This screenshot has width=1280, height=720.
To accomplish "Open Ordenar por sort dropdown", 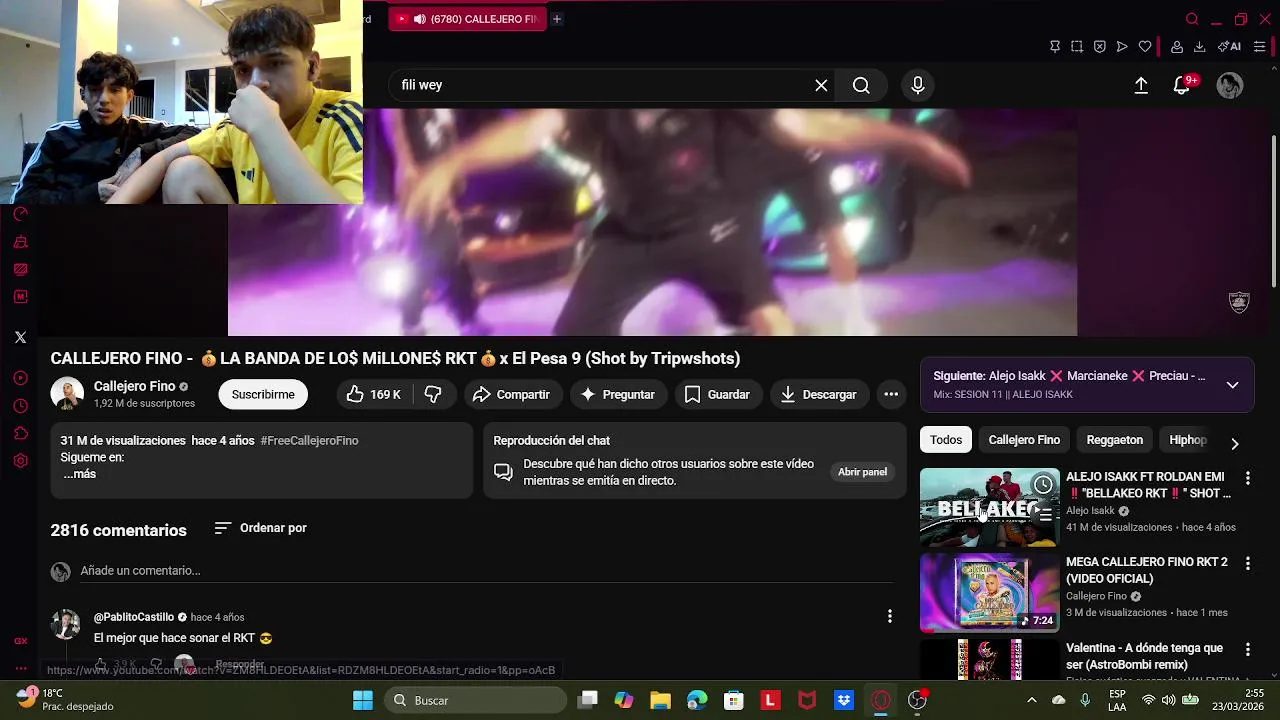I will 260,528.
